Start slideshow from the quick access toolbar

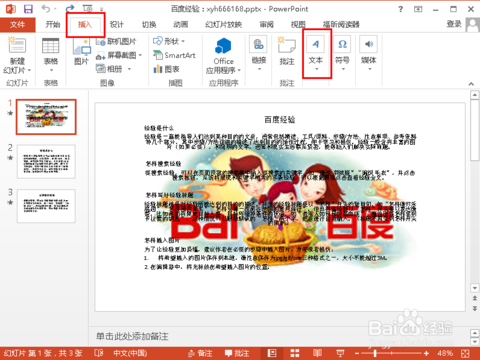[x=88, y=9]
